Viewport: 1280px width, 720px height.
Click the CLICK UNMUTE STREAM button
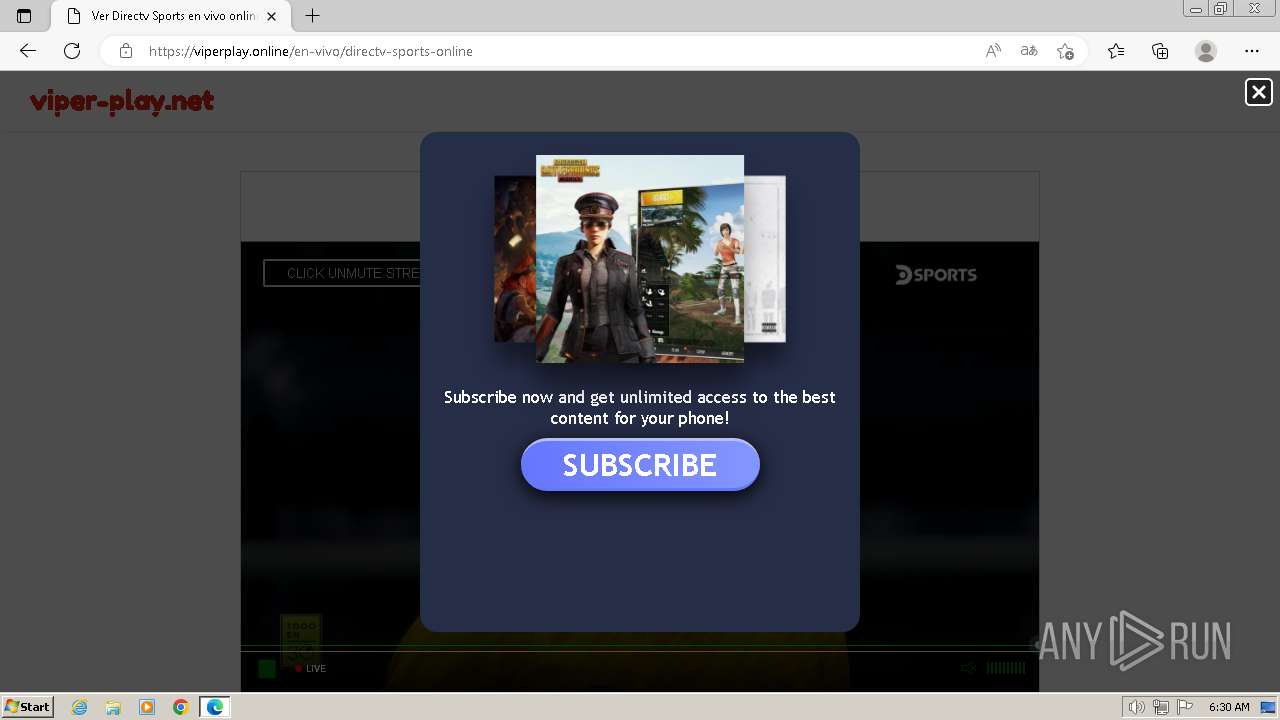342,273
